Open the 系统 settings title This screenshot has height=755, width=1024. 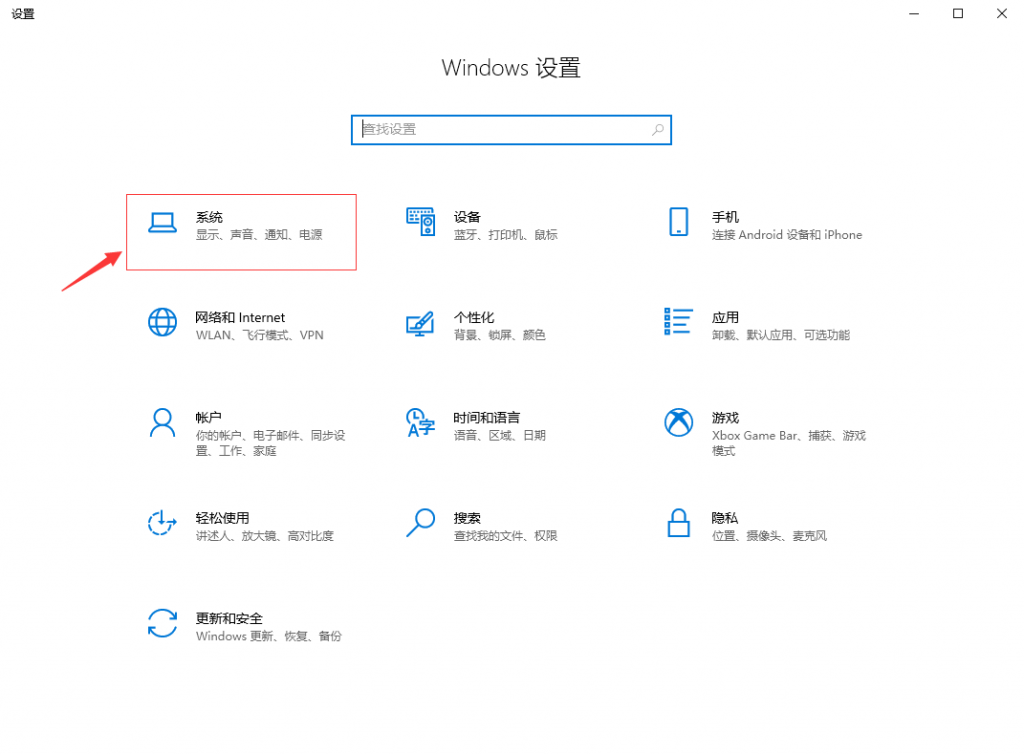point(209,217)
